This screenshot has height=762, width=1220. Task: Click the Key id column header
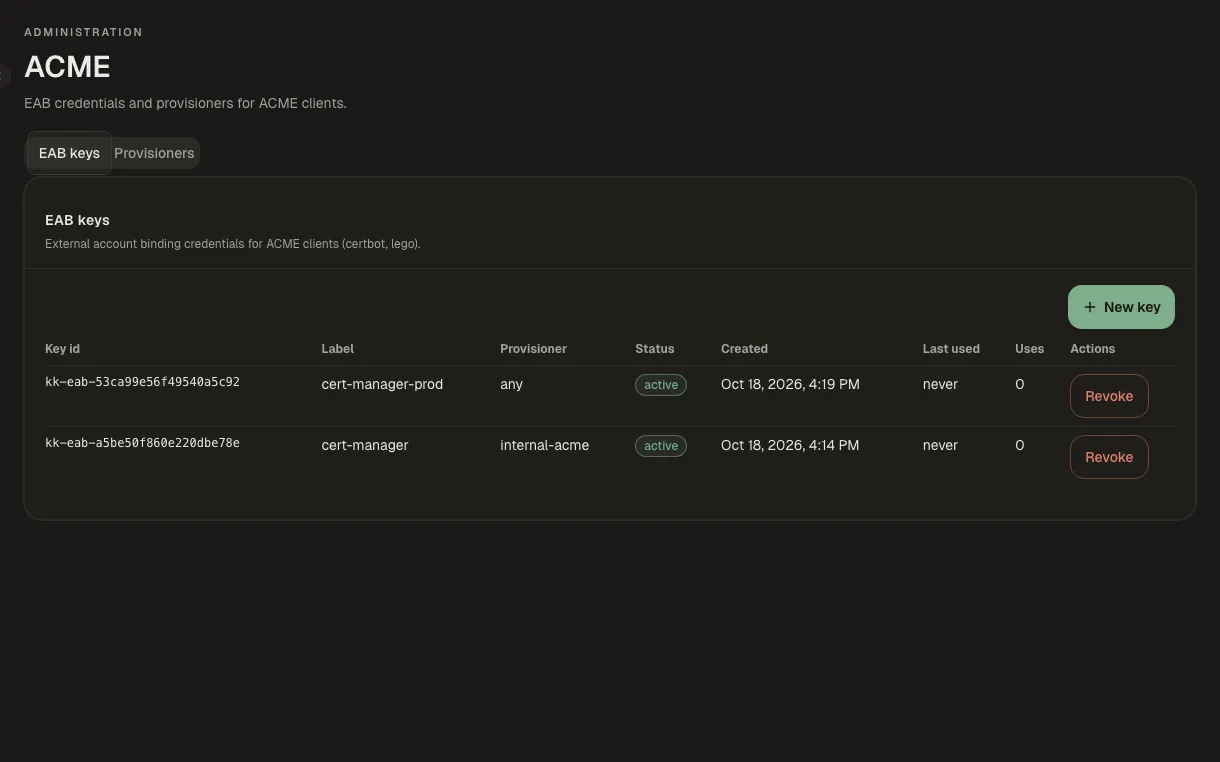pyautogui.click(x=62, y=349)
